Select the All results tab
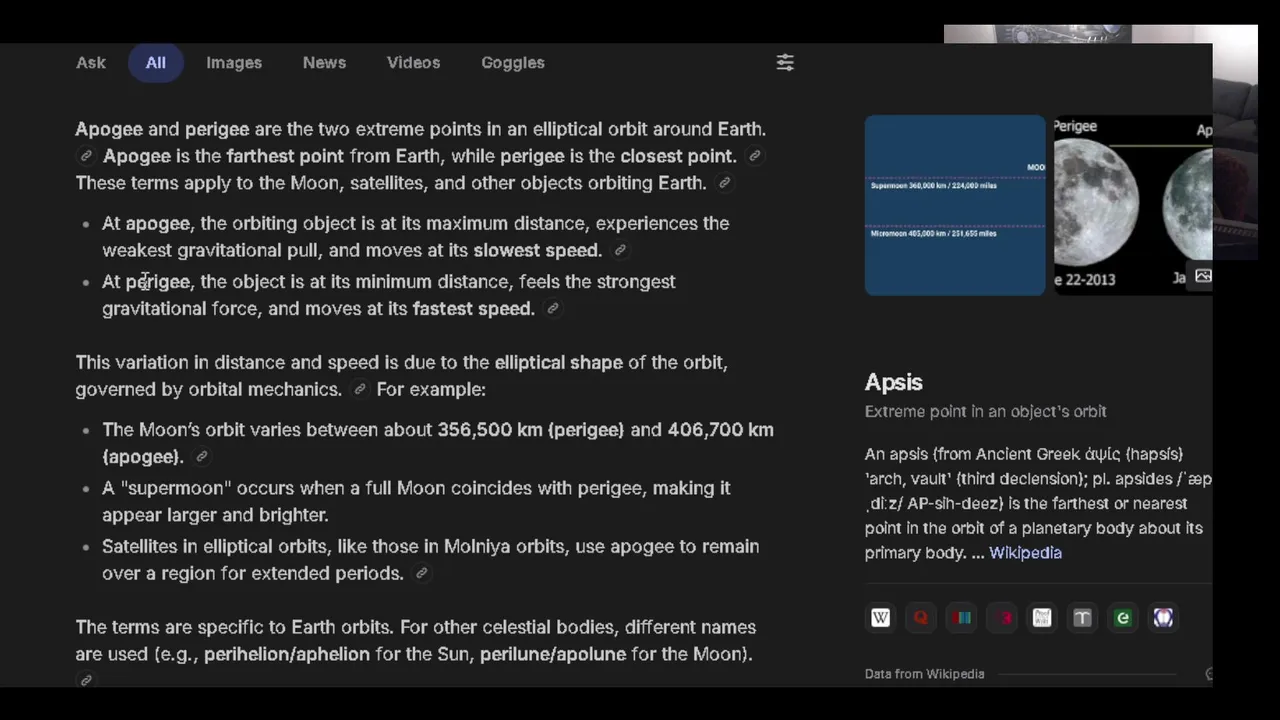The height and width of the screenshot is (720, 1280). 156,62
